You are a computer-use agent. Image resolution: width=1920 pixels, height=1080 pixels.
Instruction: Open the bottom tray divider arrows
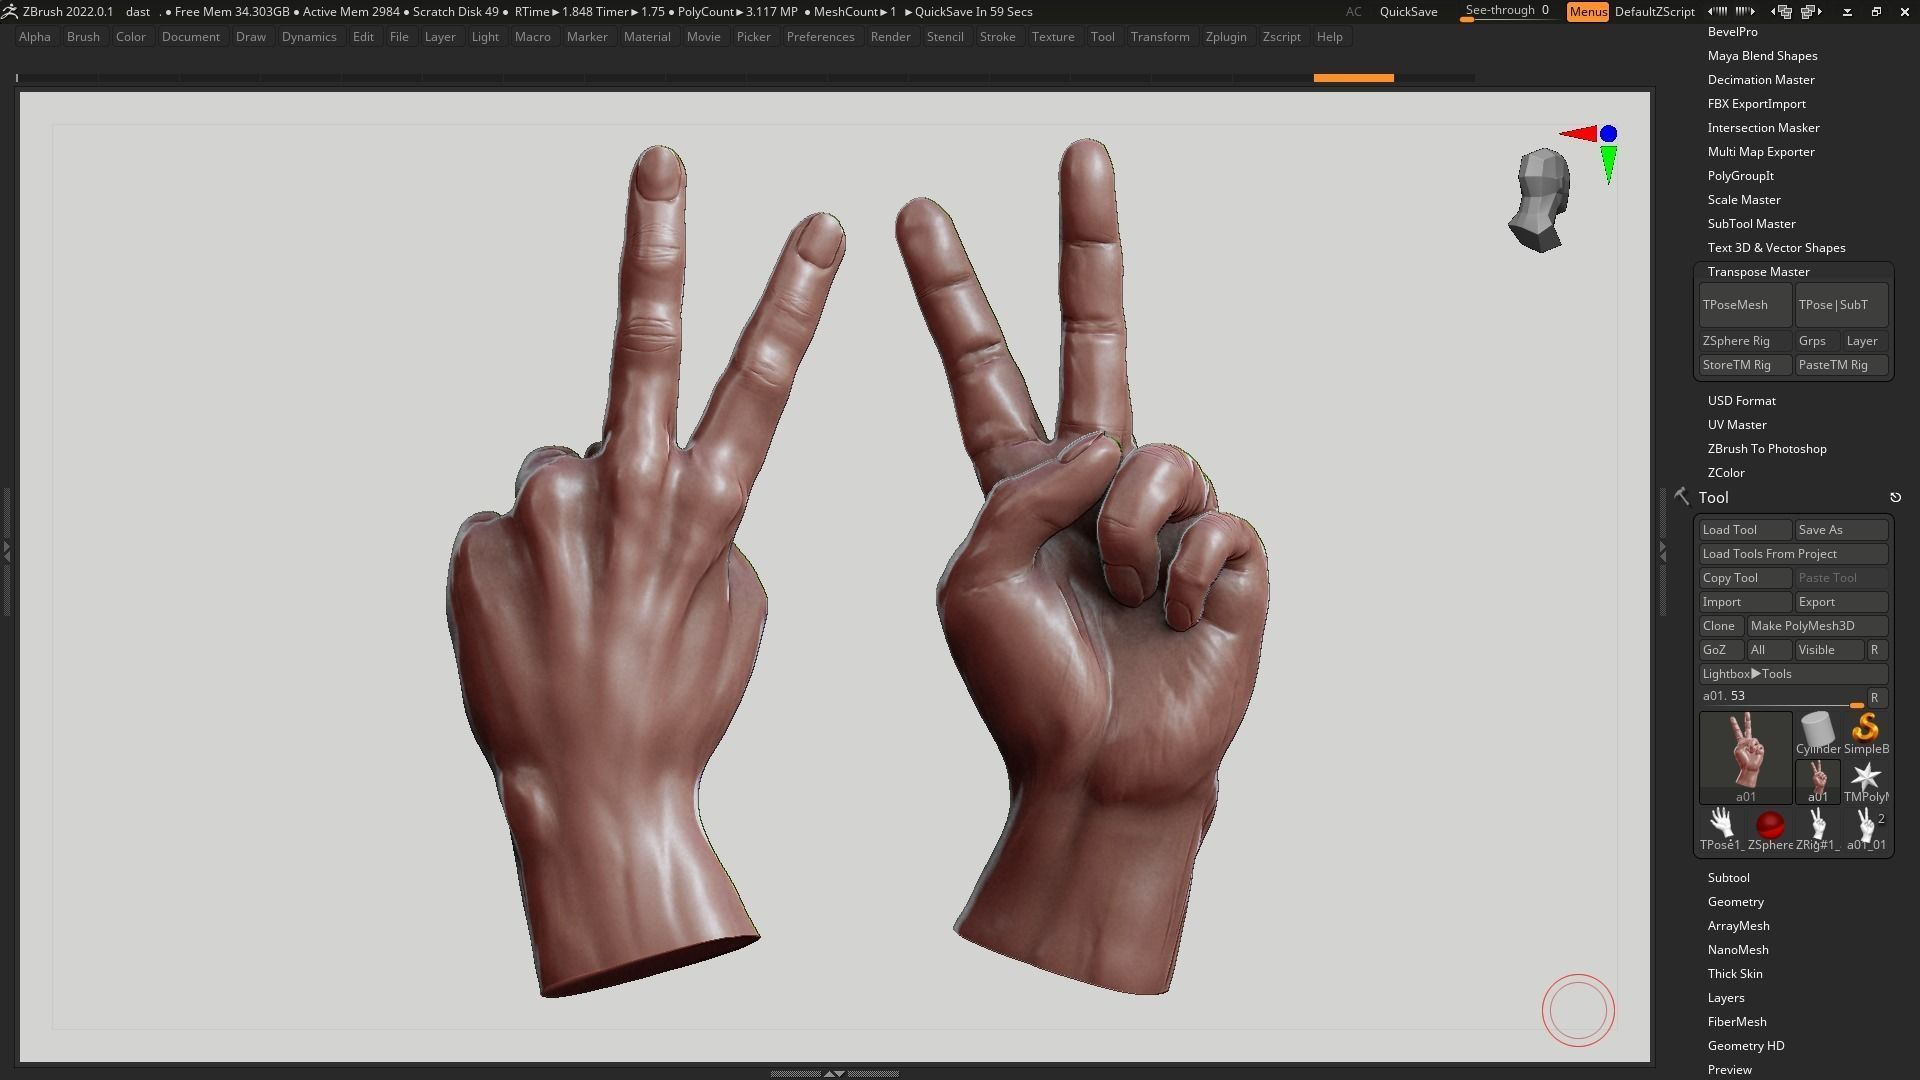834,1073
